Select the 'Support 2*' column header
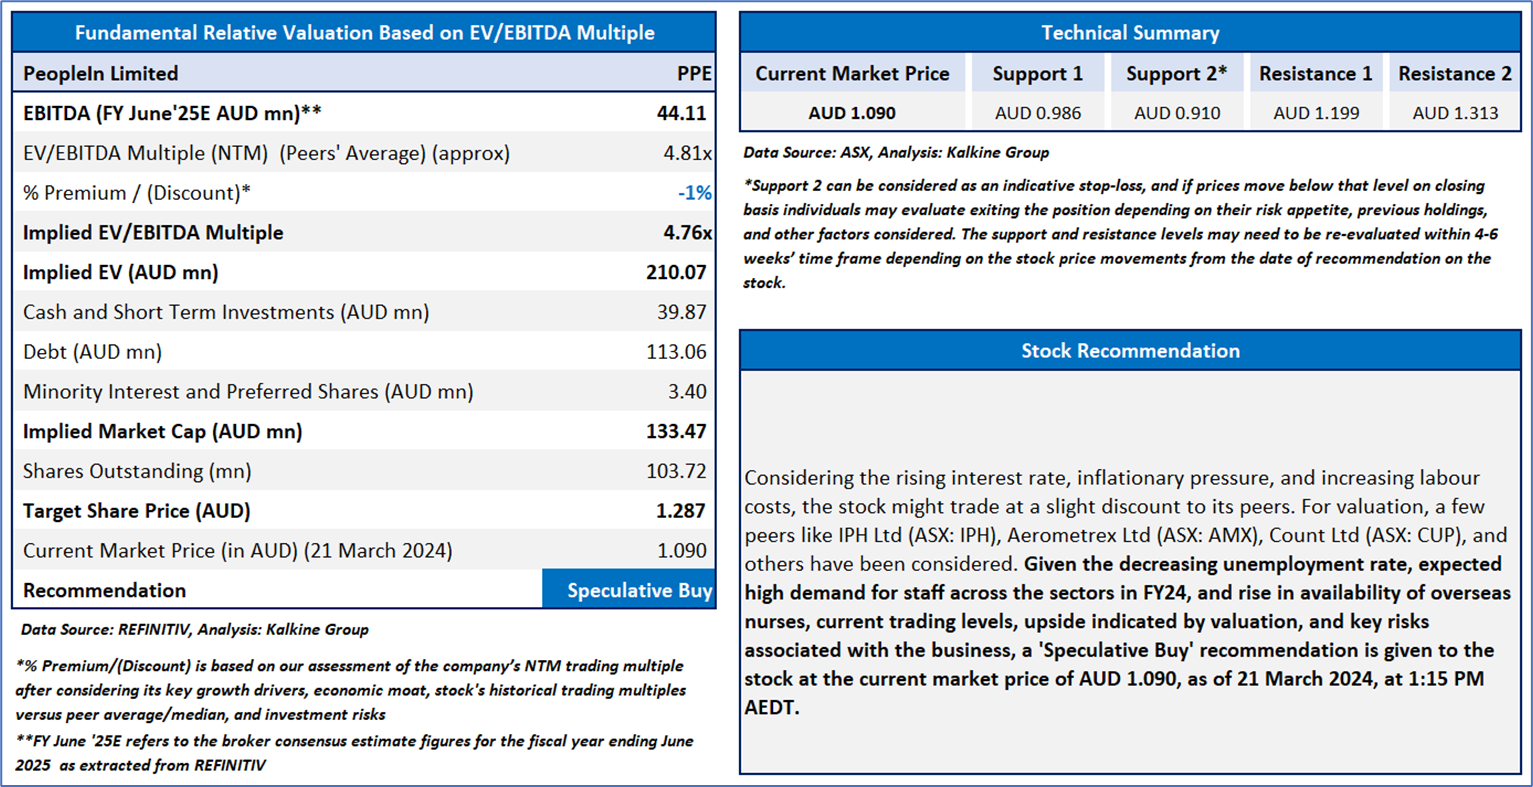1533x787 pixels. 1177,74
